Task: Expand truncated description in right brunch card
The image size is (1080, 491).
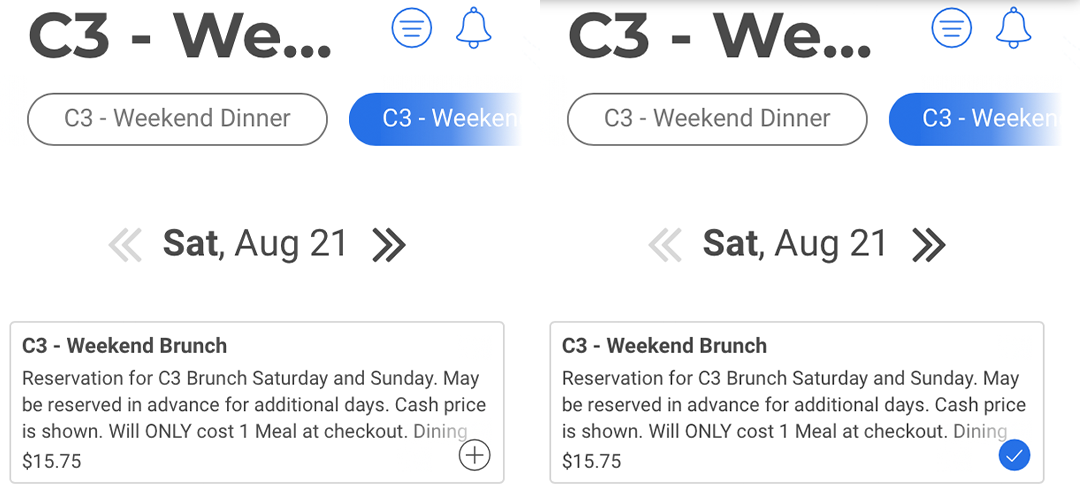Action: point(980,432)
